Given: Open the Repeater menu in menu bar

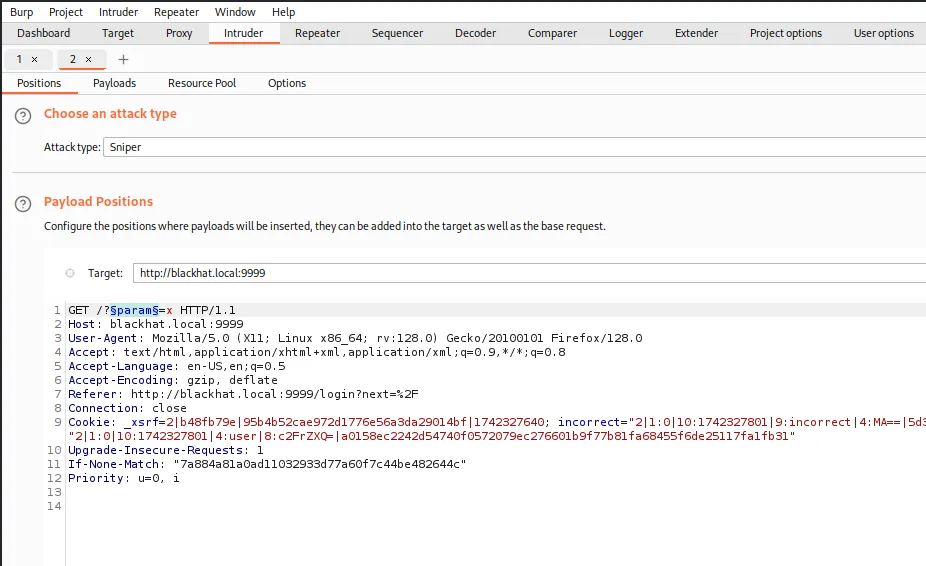Looking at the screenshot, I should [x=176, y=12].
